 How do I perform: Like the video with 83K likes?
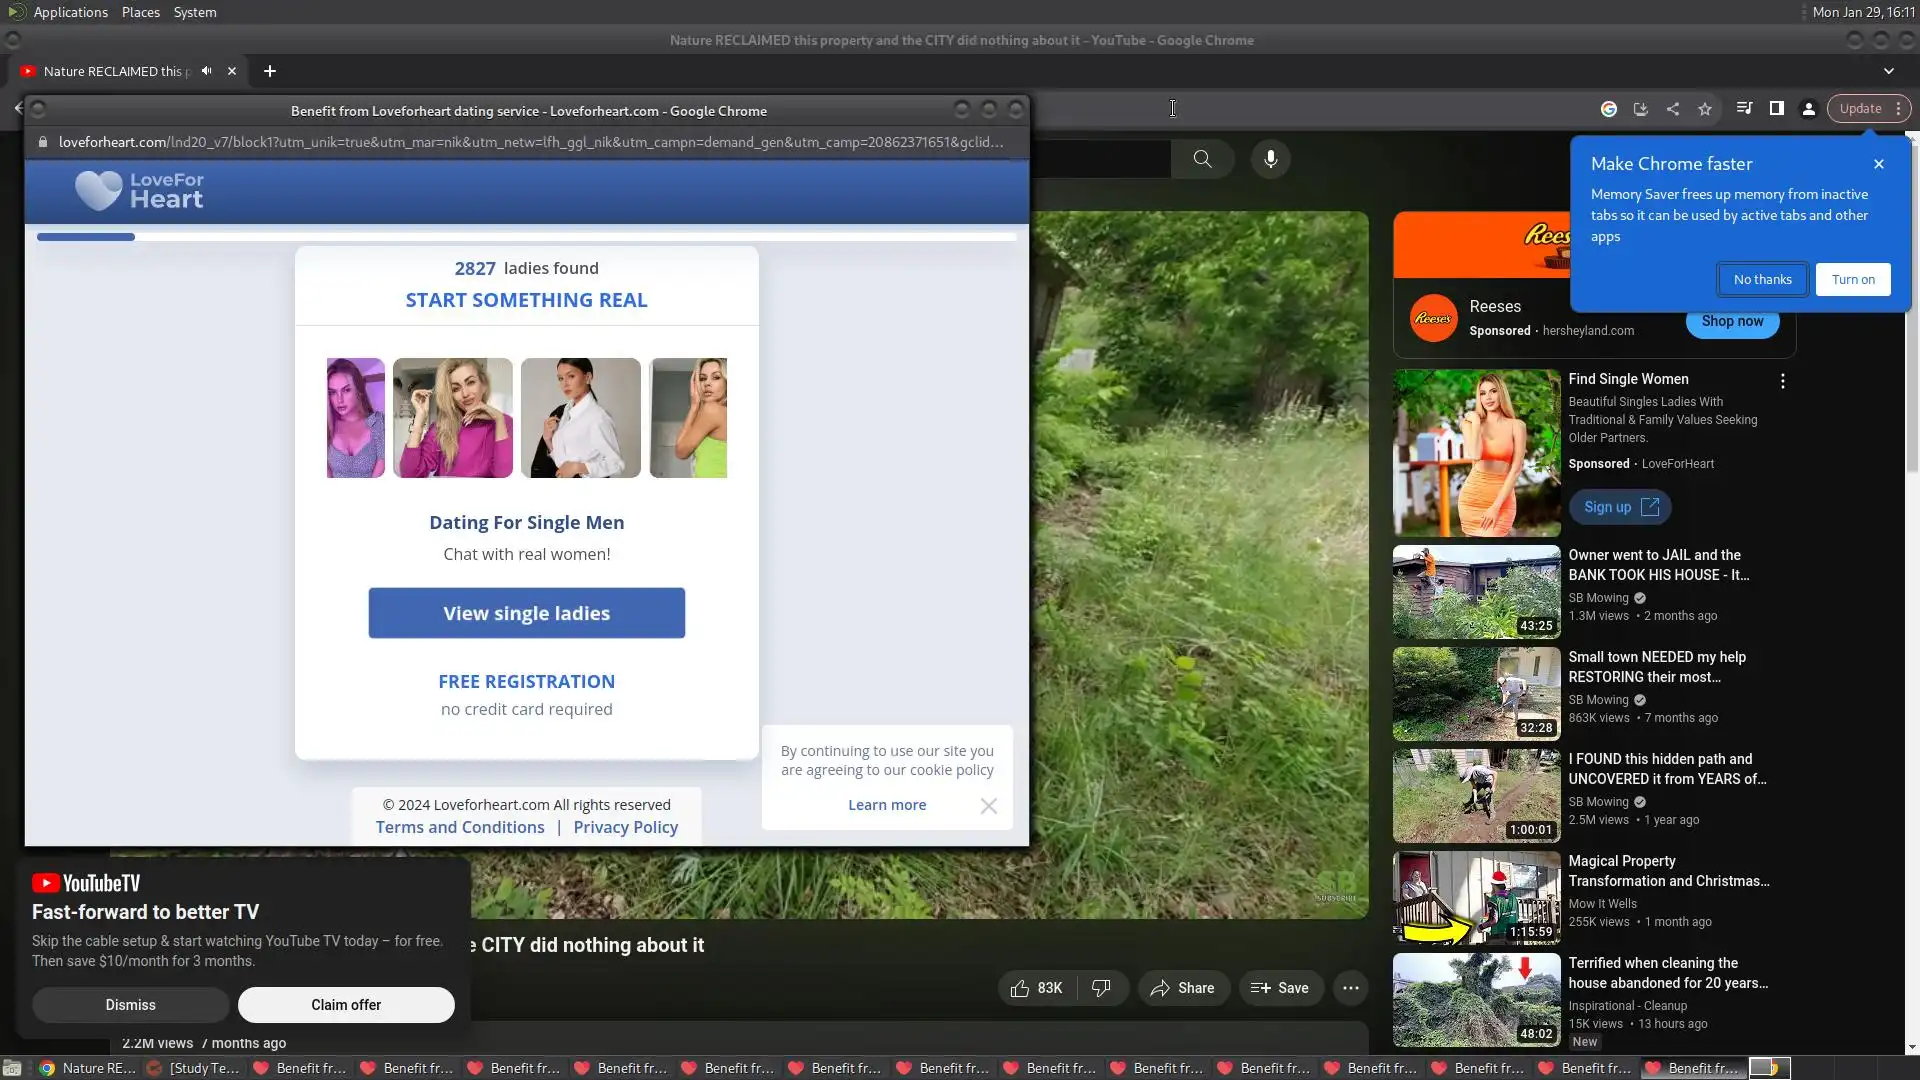(x=1036, y=988)
